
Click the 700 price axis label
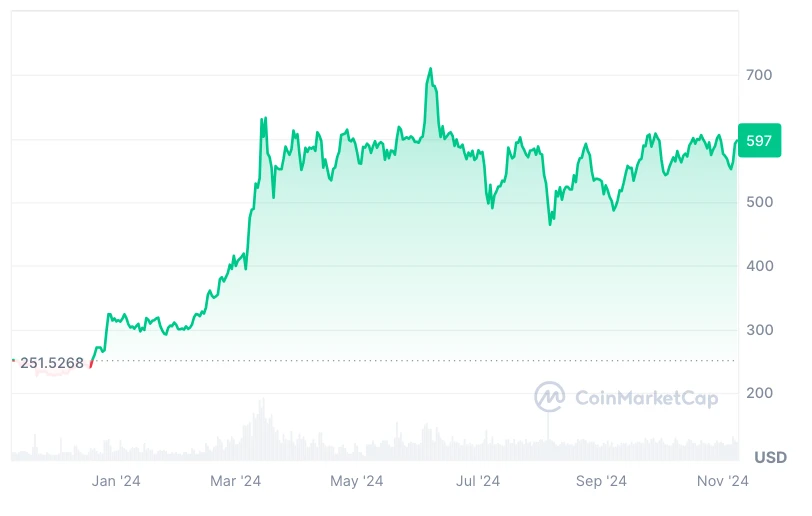(x=759, y=75)
